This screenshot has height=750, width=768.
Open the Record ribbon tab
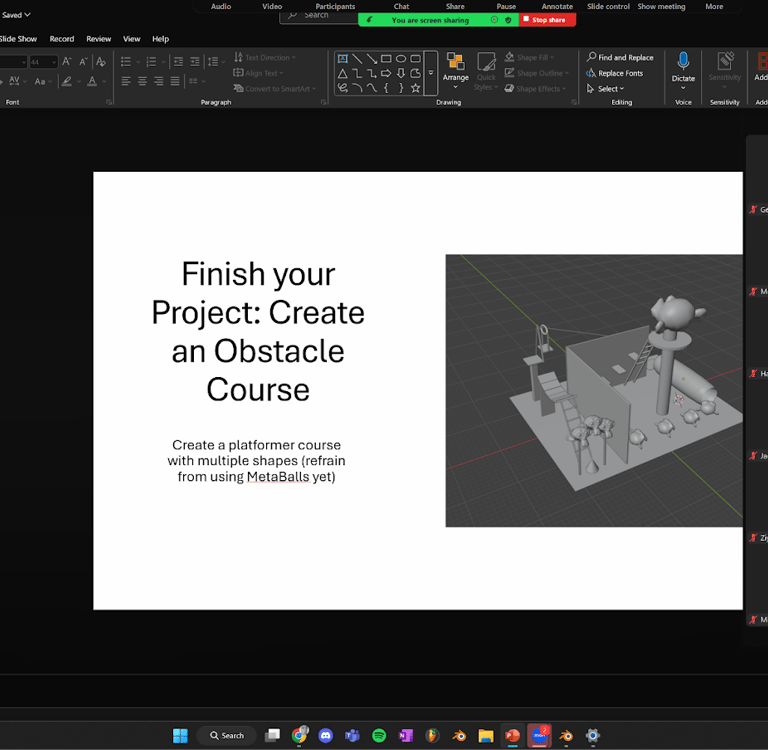[x=62, y=39]
